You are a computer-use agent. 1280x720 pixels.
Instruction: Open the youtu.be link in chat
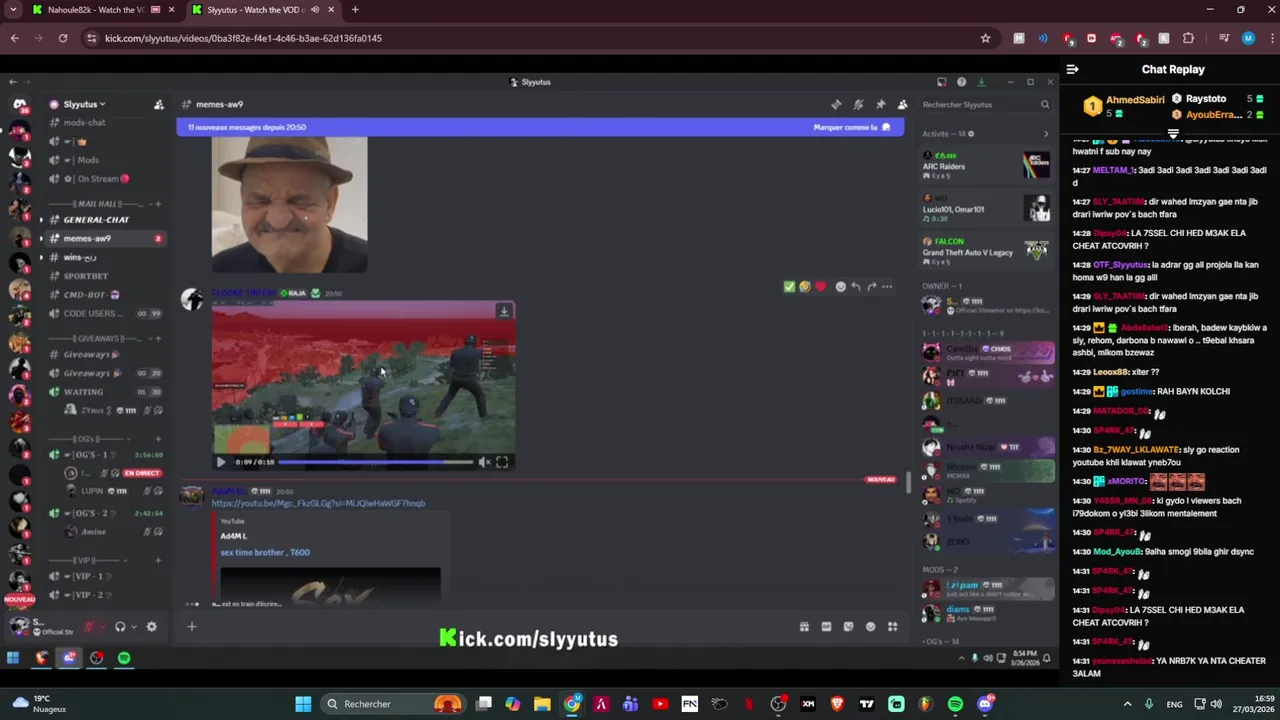coord(318,503)
